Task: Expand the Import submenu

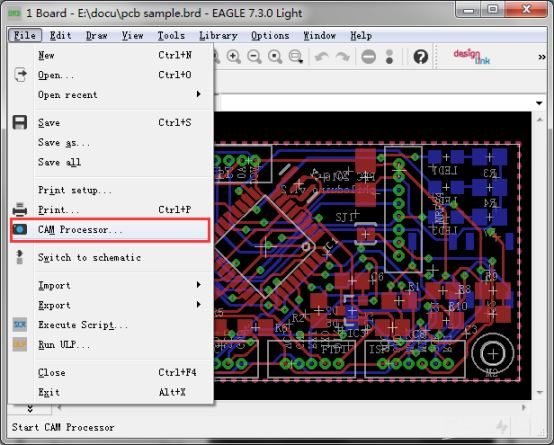Action: tap(111, 285)
